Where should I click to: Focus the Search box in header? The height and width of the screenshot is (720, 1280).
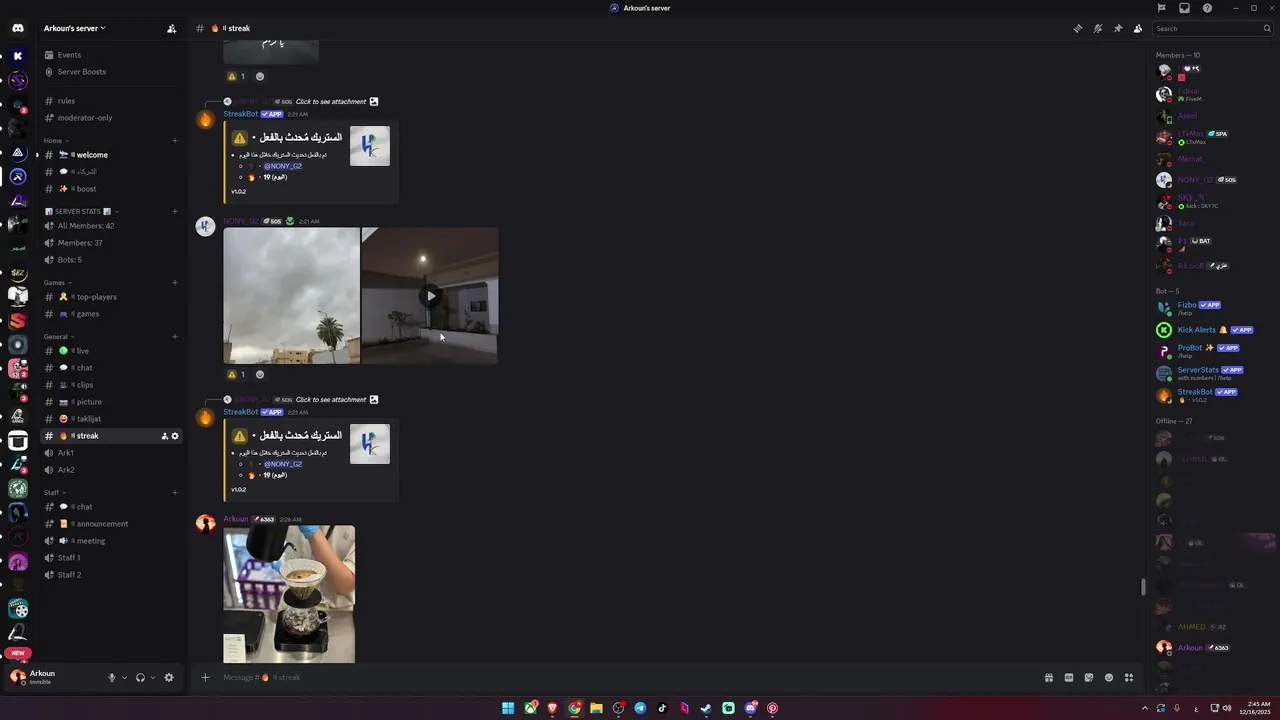[1211, 28]
